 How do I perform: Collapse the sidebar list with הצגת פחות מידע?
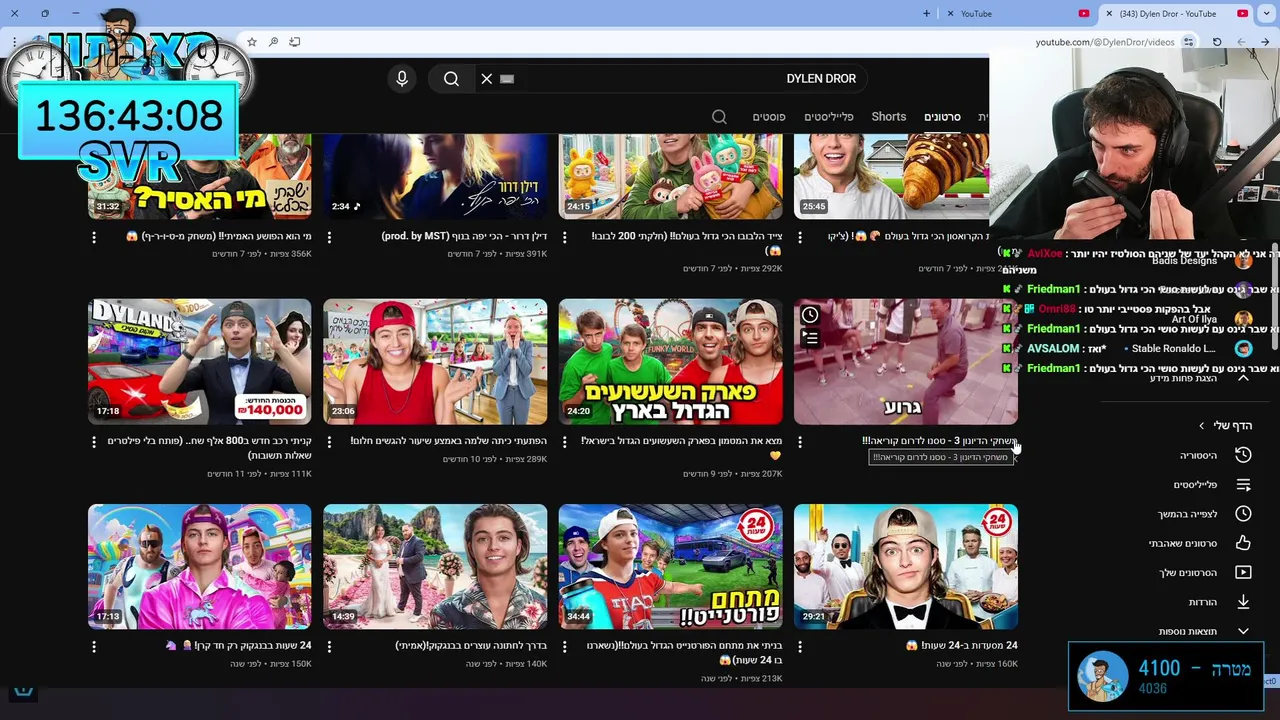point(1198,378)
